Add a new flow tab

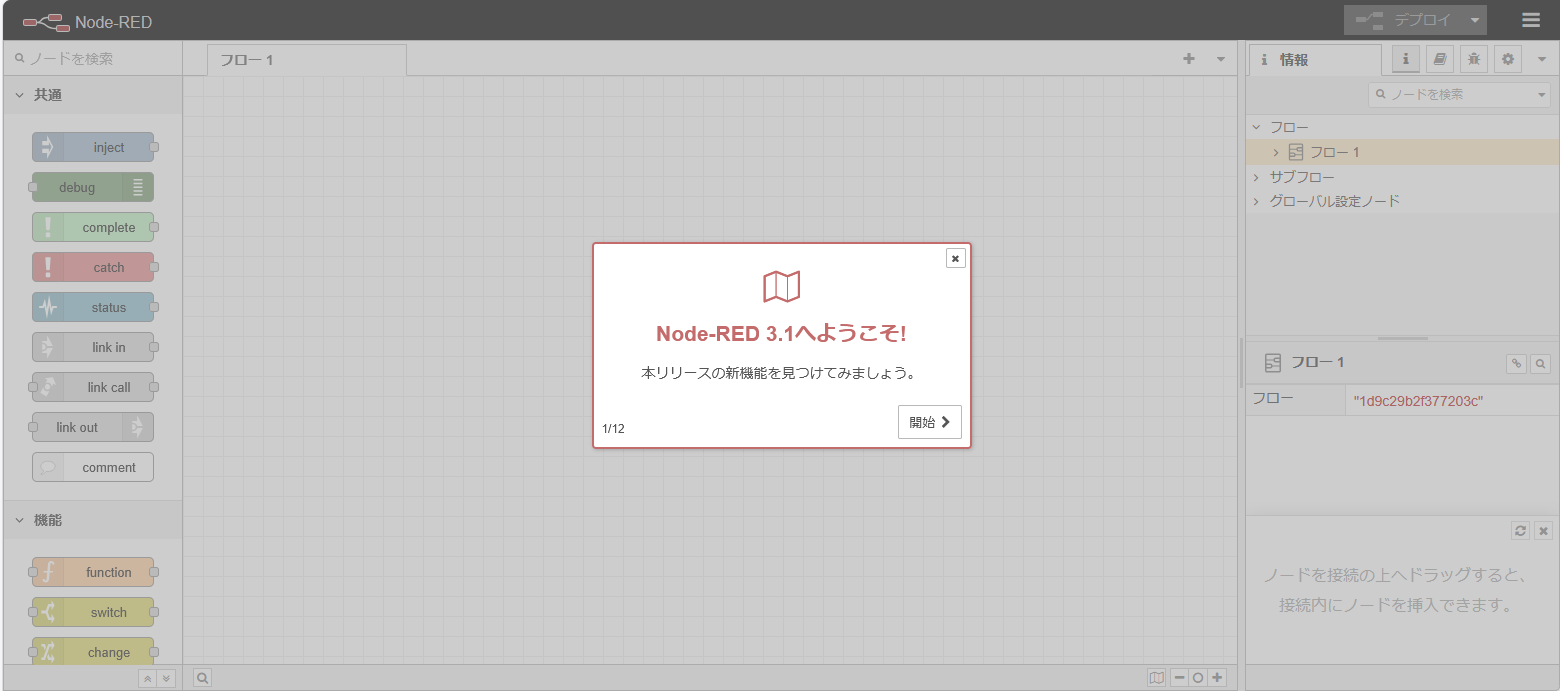pyautogui.click(x=1189, y=59)
